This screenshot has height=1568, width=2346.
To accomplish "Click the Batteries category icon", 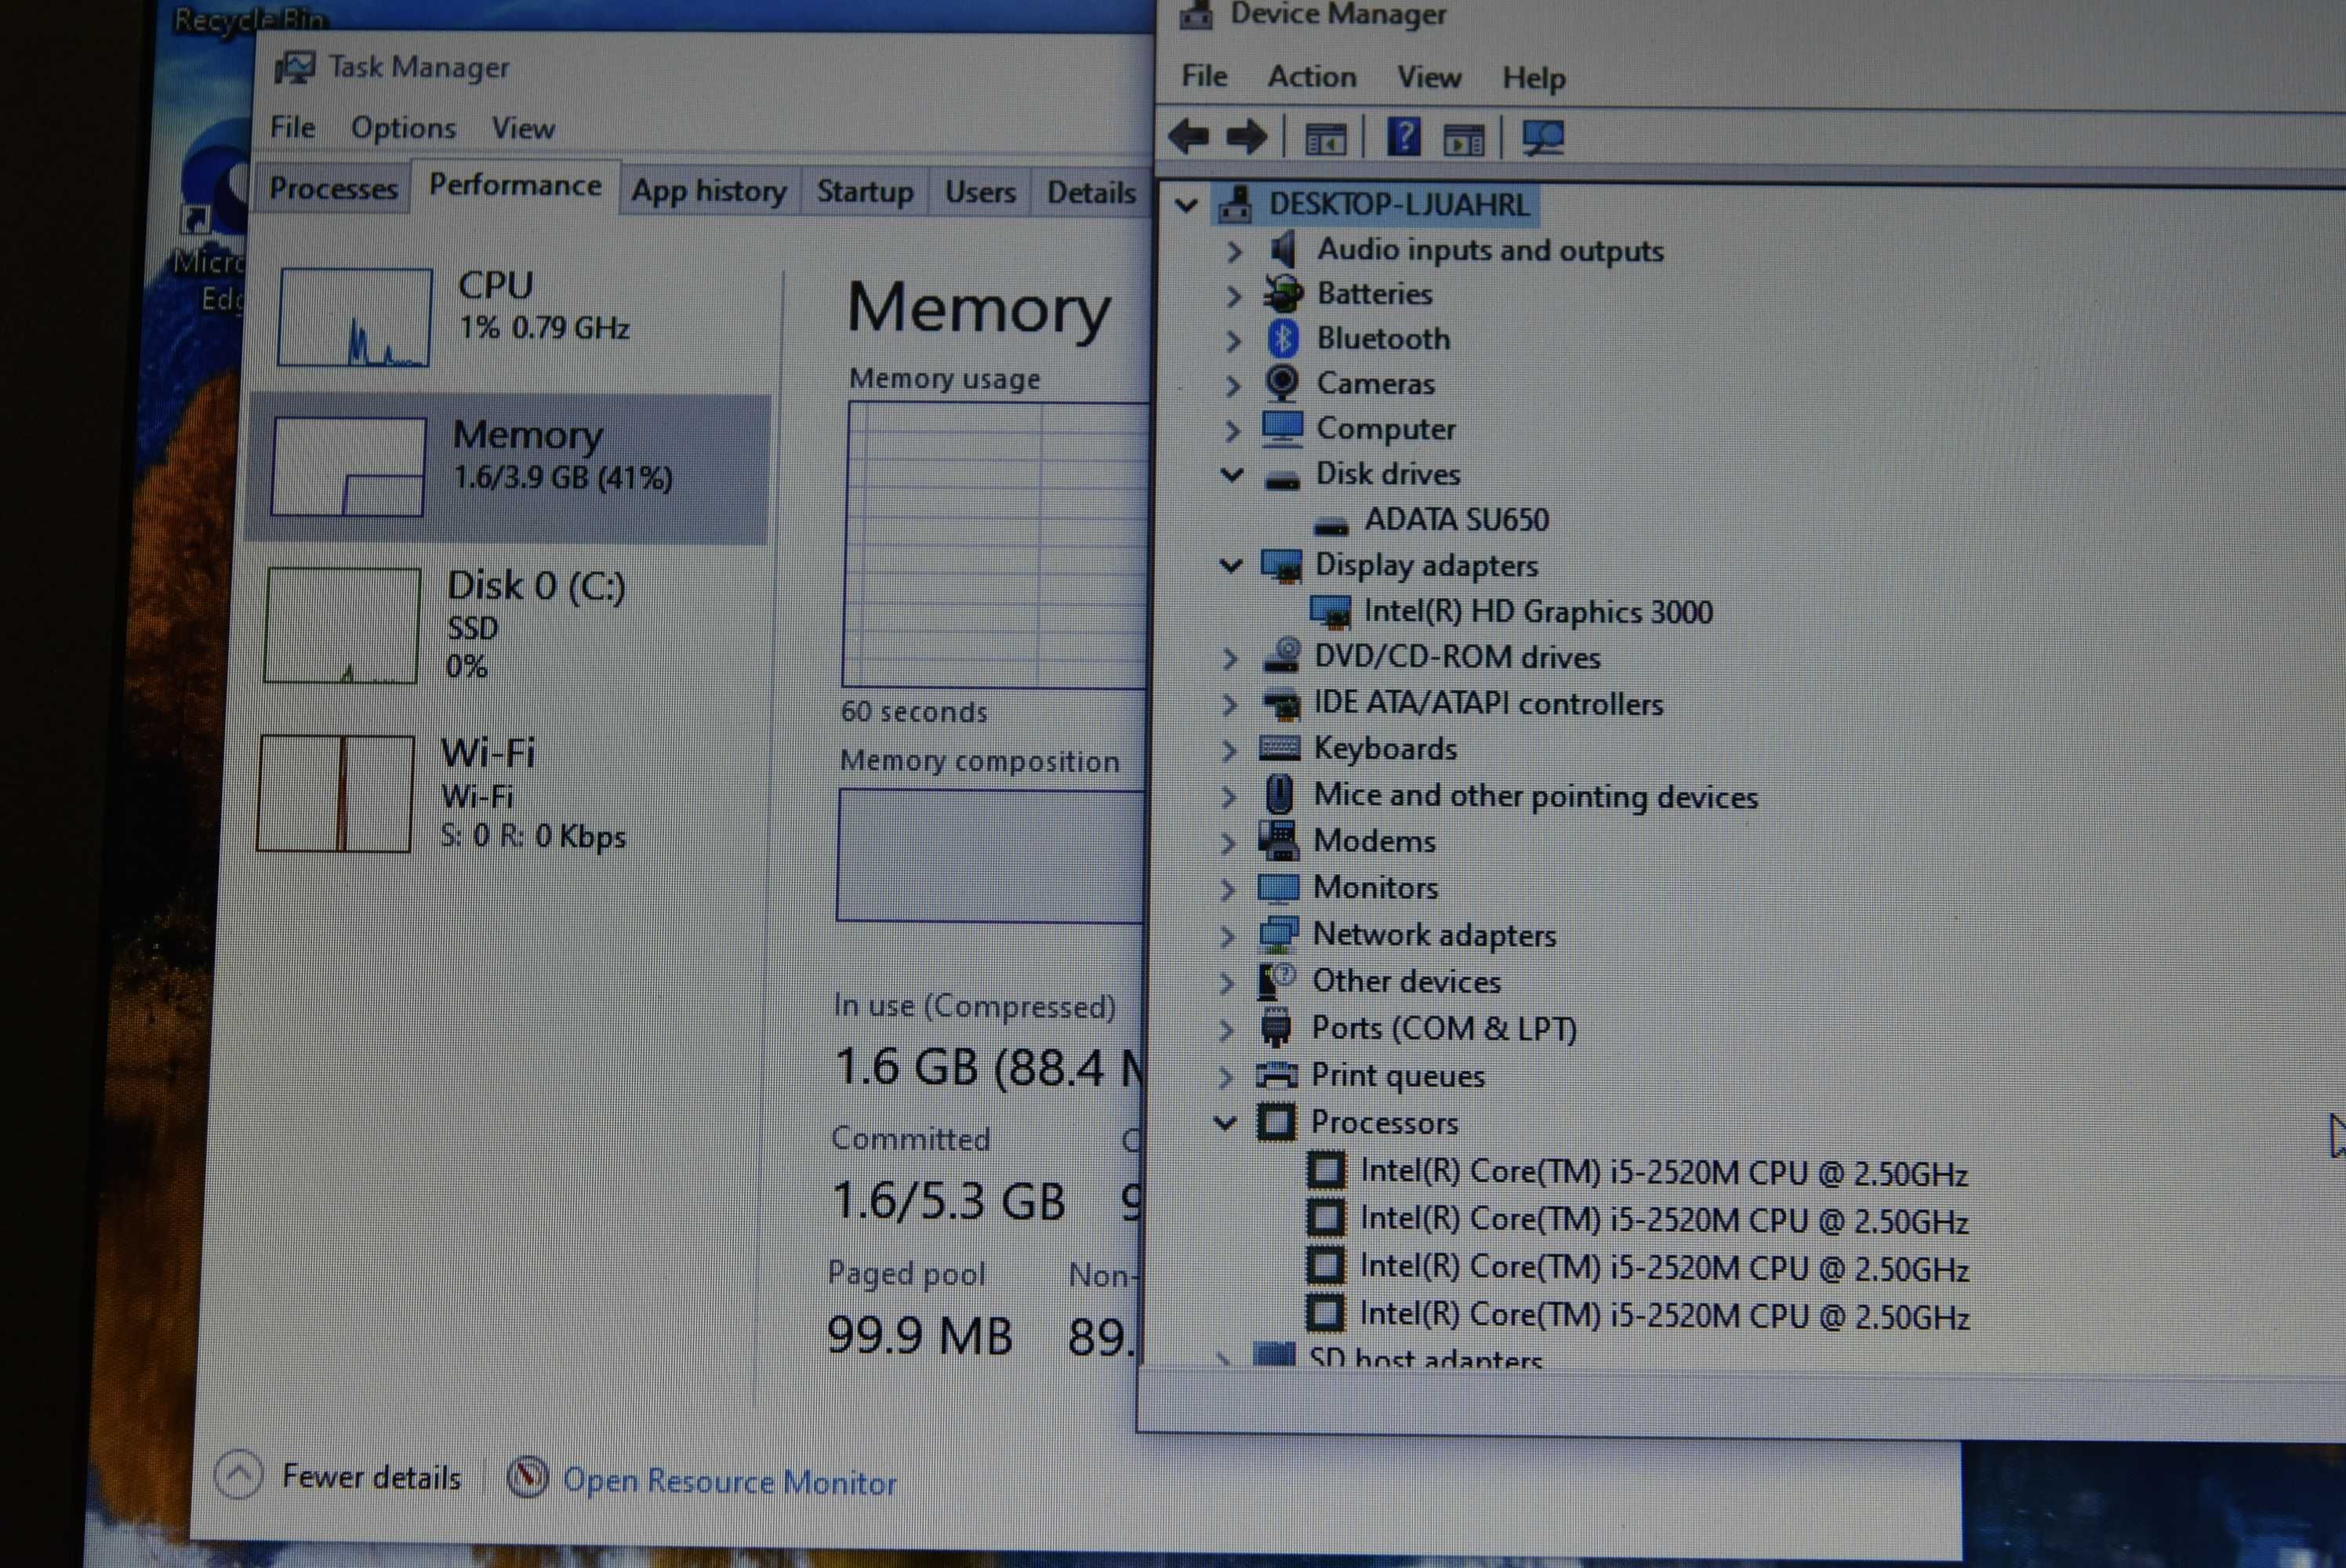I will (1283, 293).
